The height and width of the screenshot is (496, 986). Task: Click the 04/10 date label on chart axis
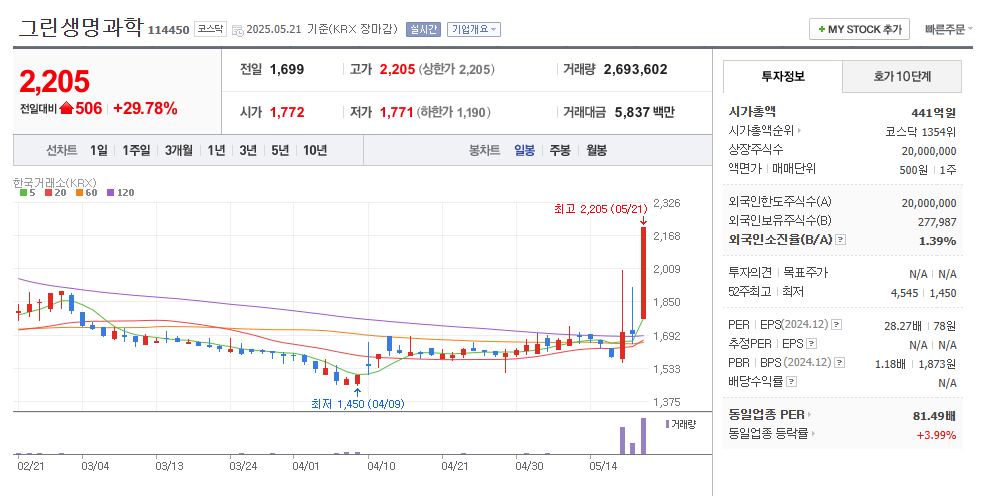tap(381, 466)
